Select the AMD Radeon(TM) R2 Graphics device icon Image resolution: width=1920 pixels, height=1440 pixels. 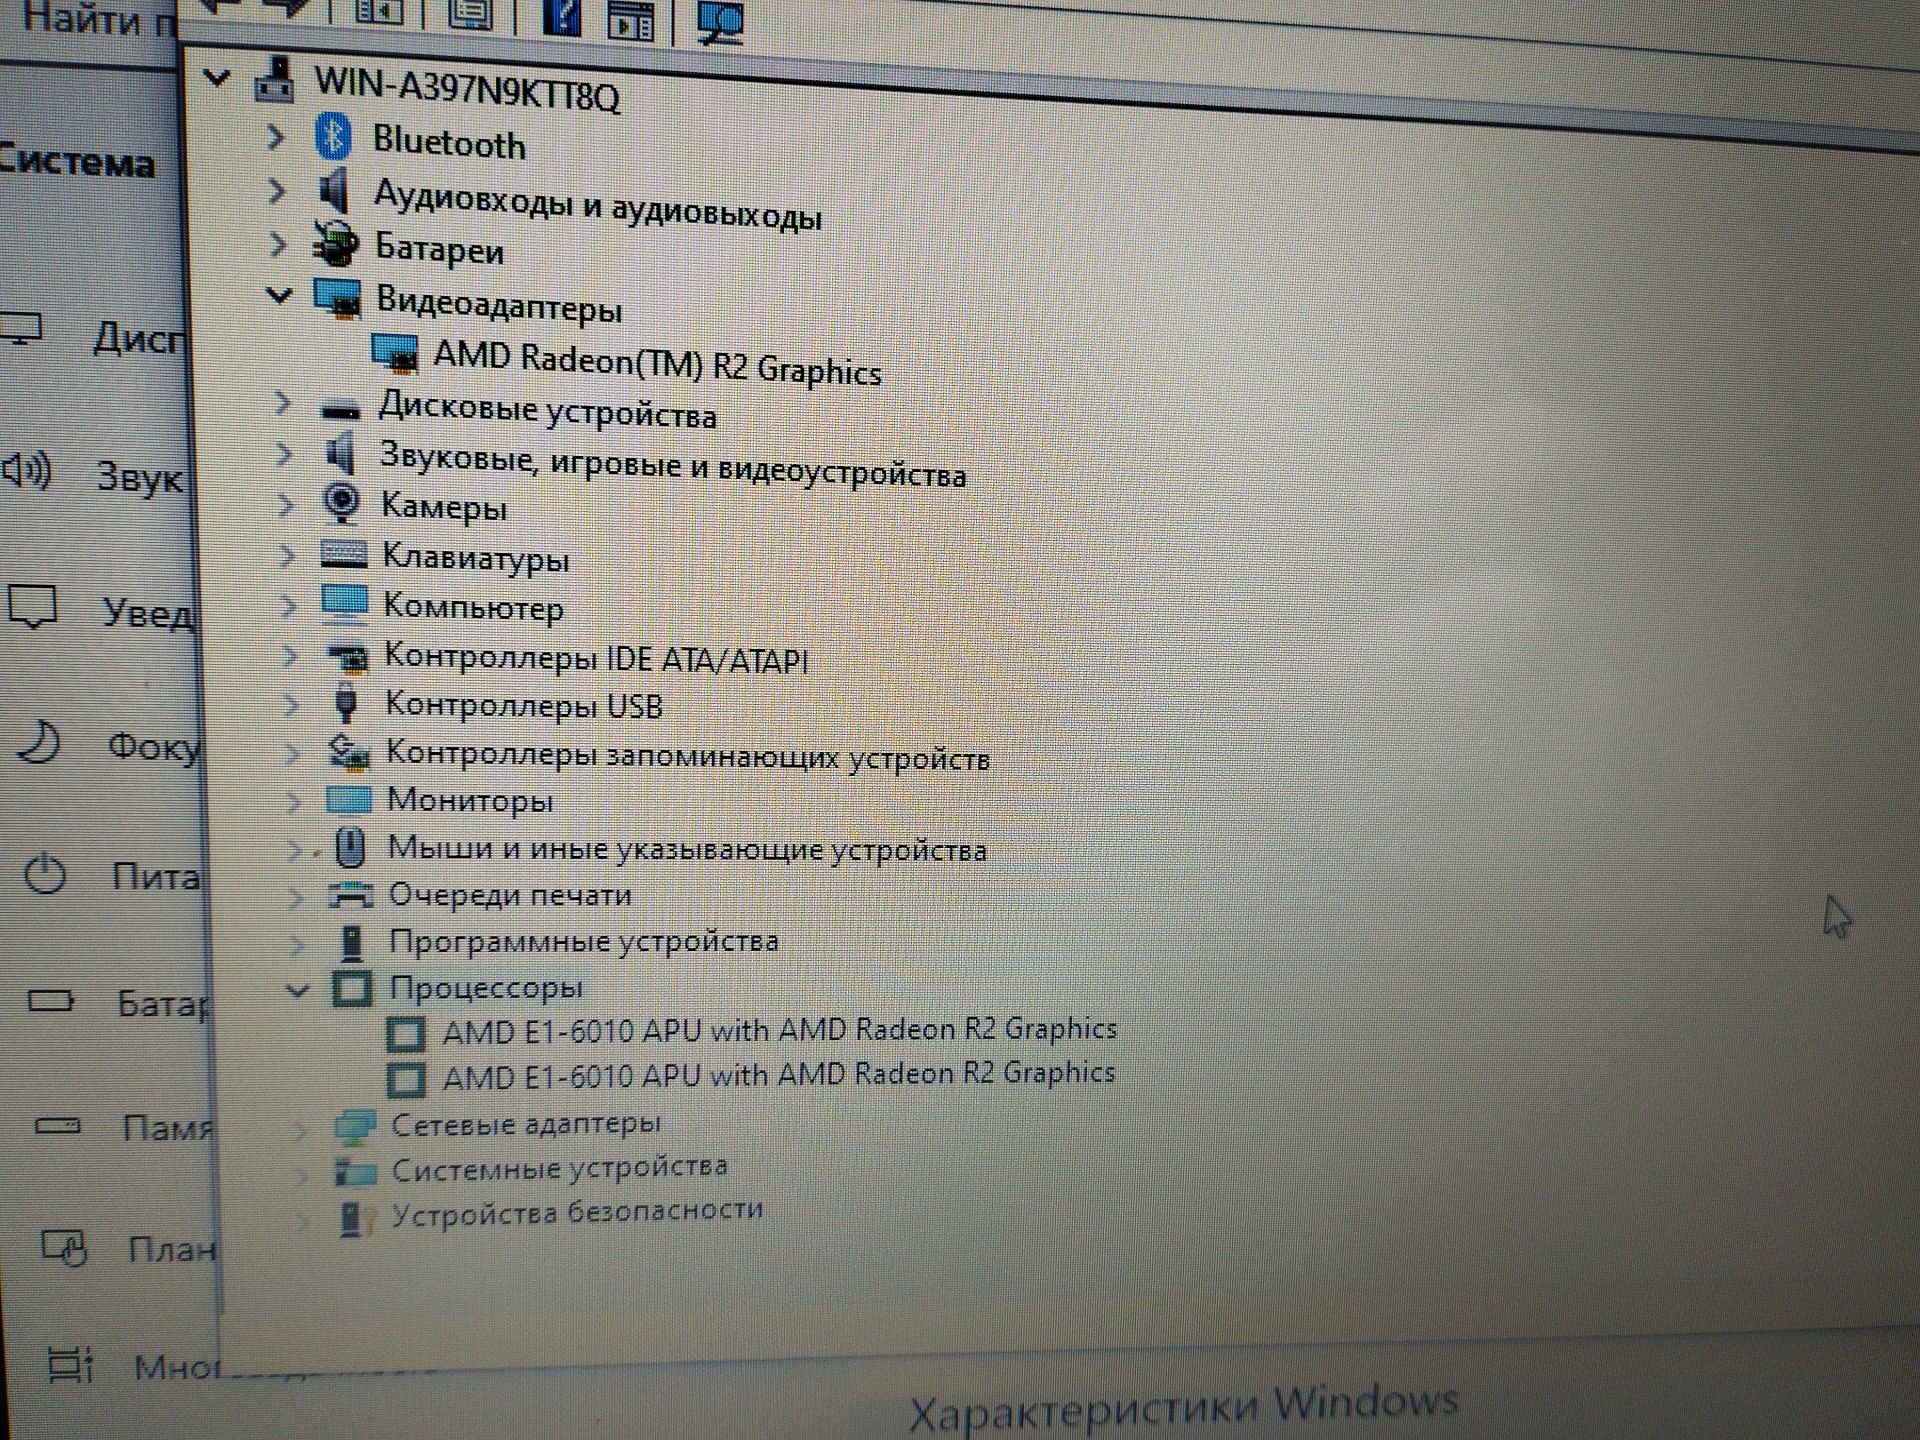coord(395,352)
